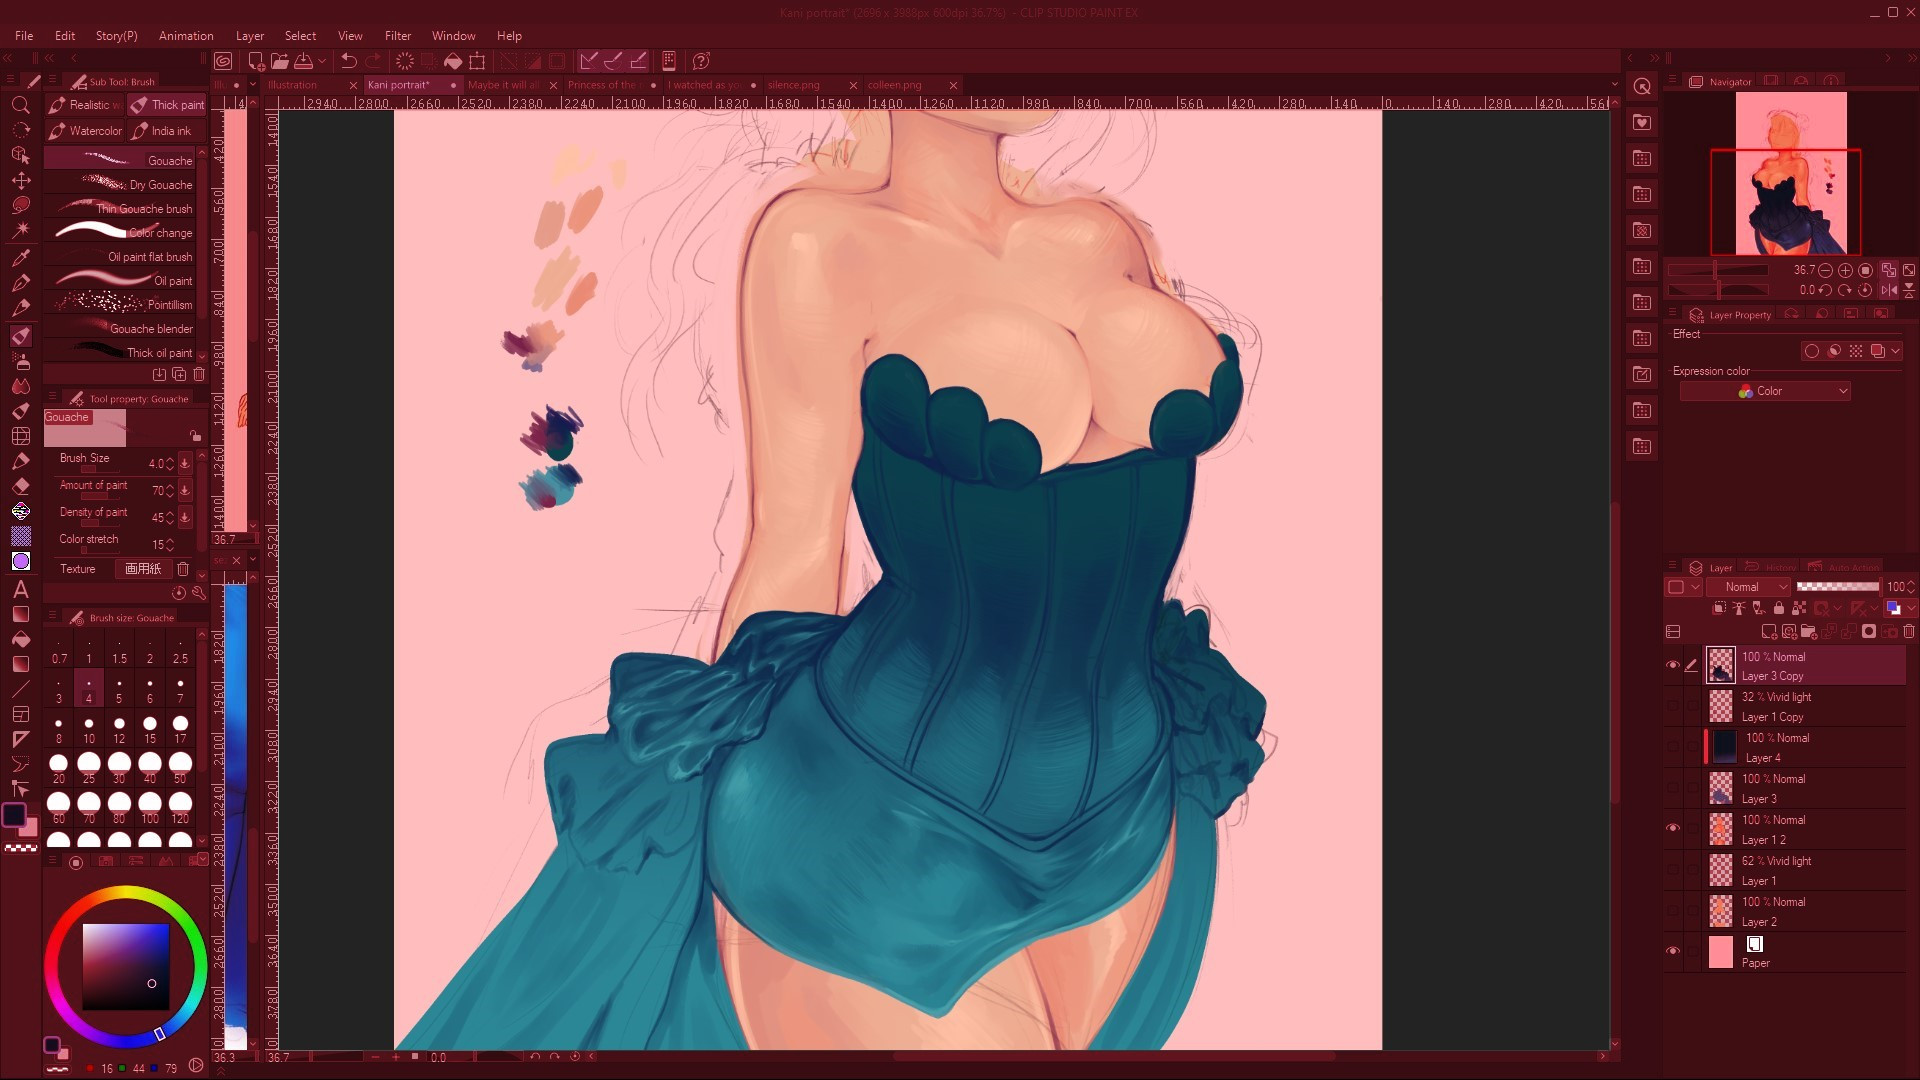This screenshot has height=1080, width=1920.
Task: Select the Eyedropper tool
Action: coord(20,257)
